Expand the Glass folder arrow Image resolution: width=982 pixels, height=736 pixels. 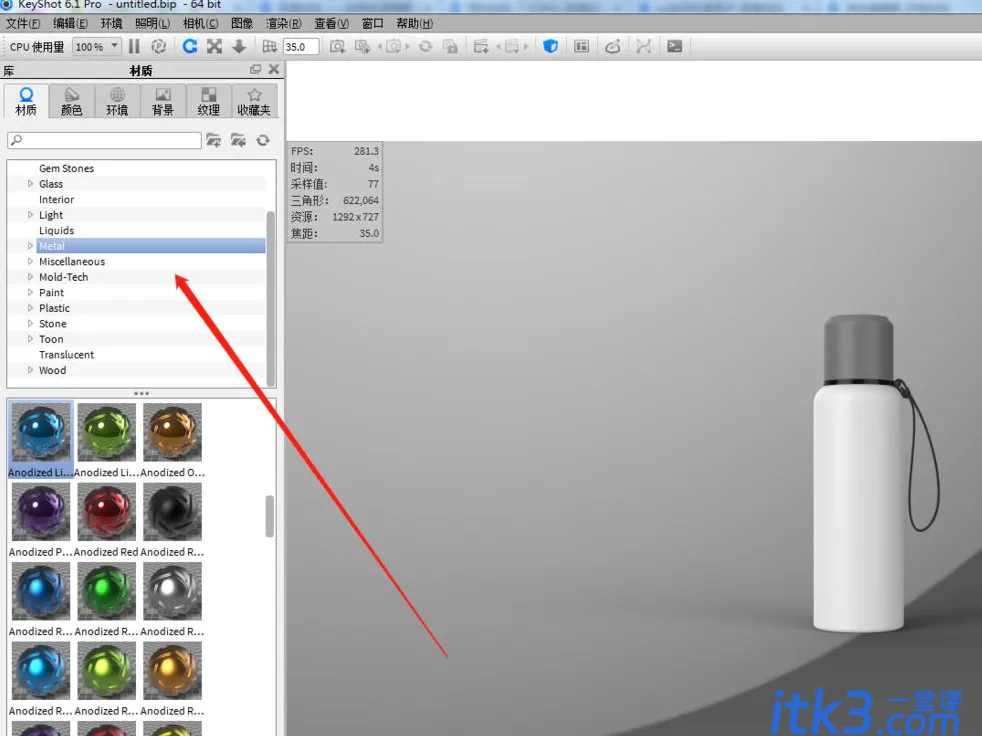(30, 184)
